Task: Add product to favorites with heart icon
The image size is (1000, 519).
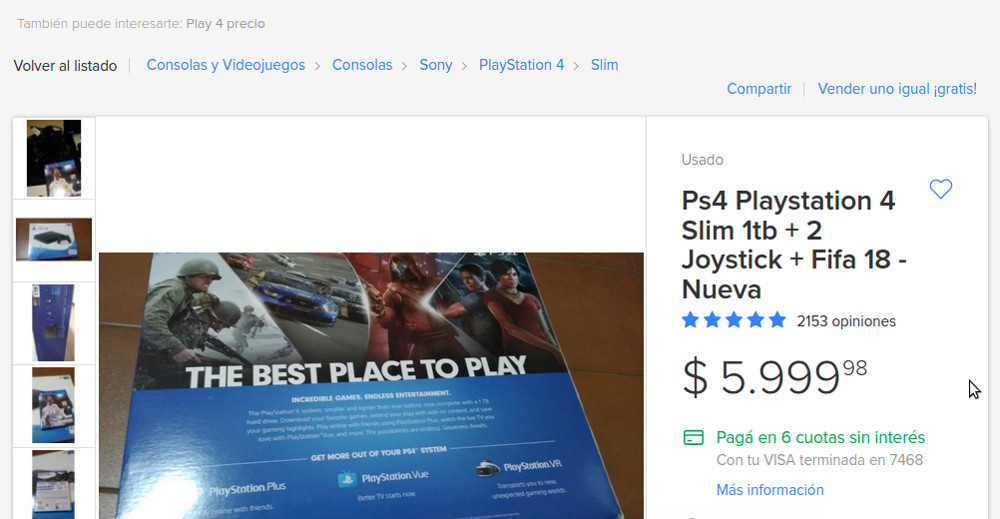Action: (x=940, y=189)
